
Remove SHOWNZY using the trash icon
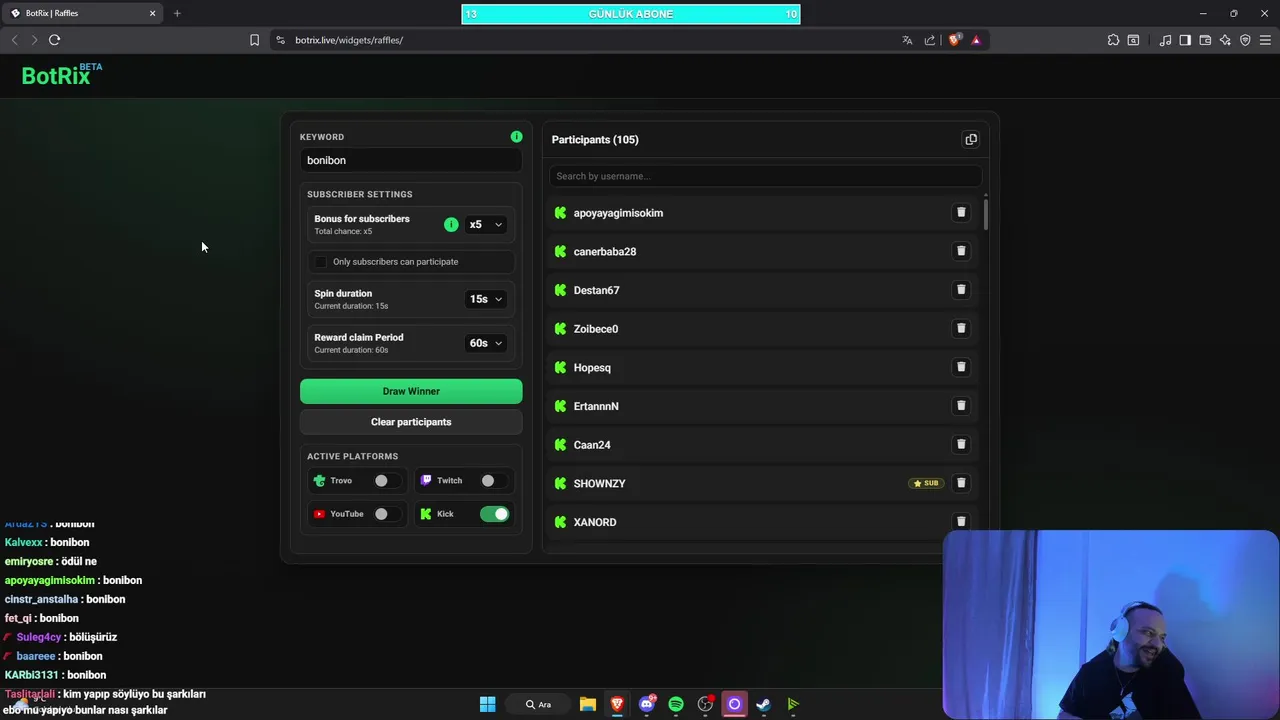click(x=961, y=483)
